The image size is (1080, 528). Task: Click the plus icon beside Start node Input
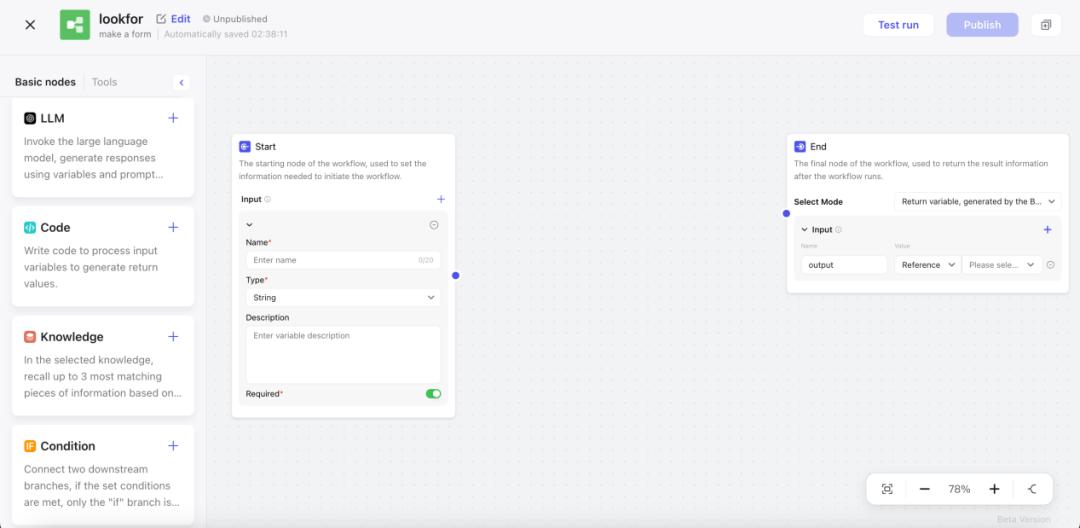[441, 199]
